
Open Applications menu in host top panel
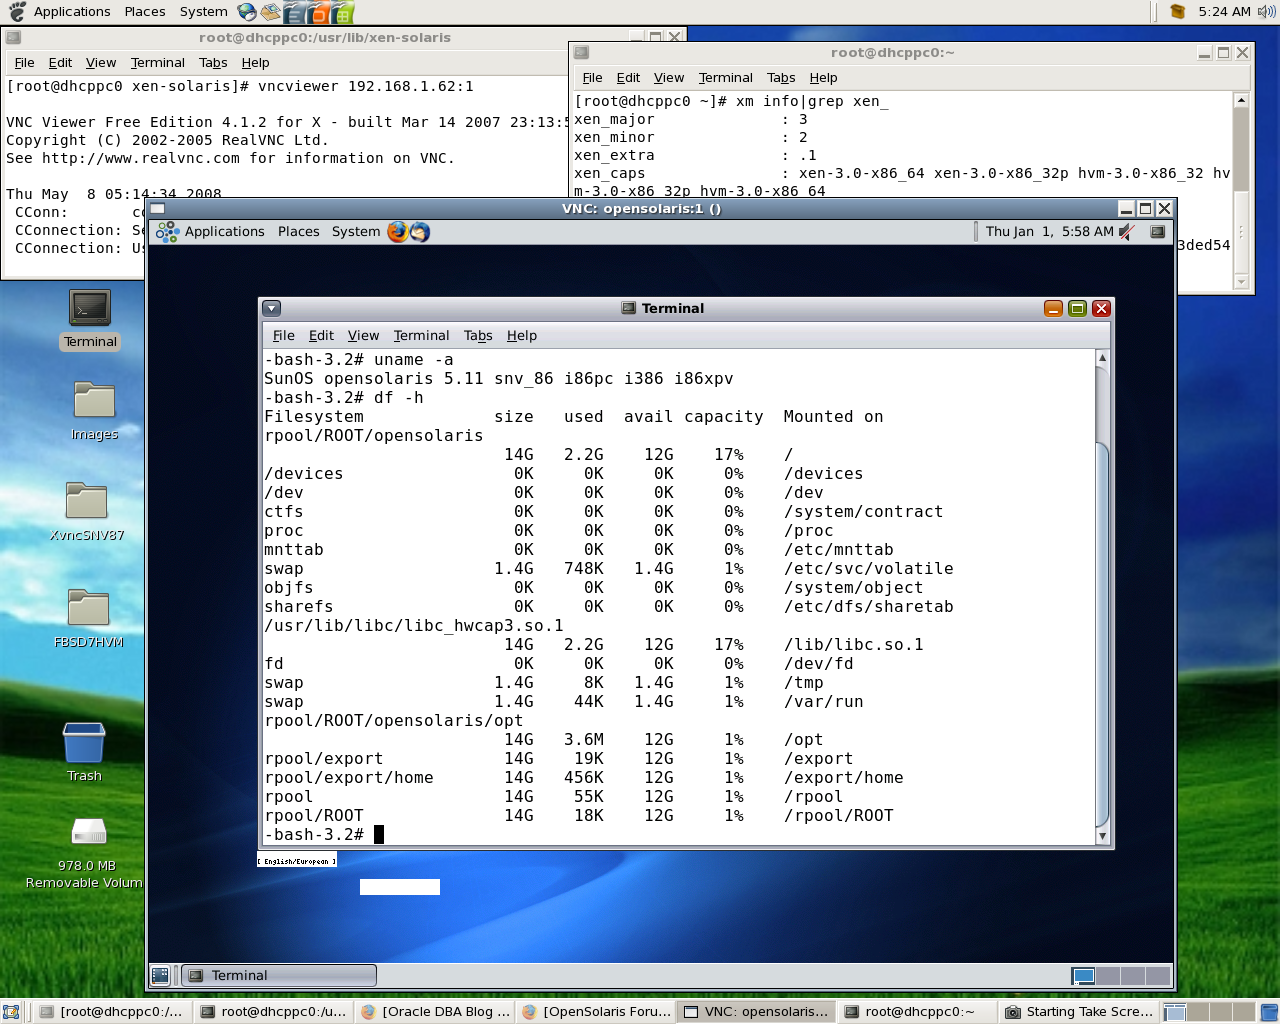tap(72, 12)
